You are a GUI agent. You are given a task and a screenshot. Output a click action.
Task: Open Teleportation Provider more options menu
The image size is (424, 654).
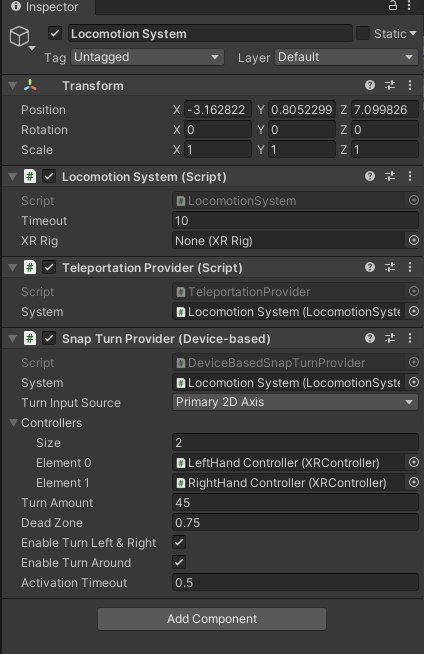410,267
